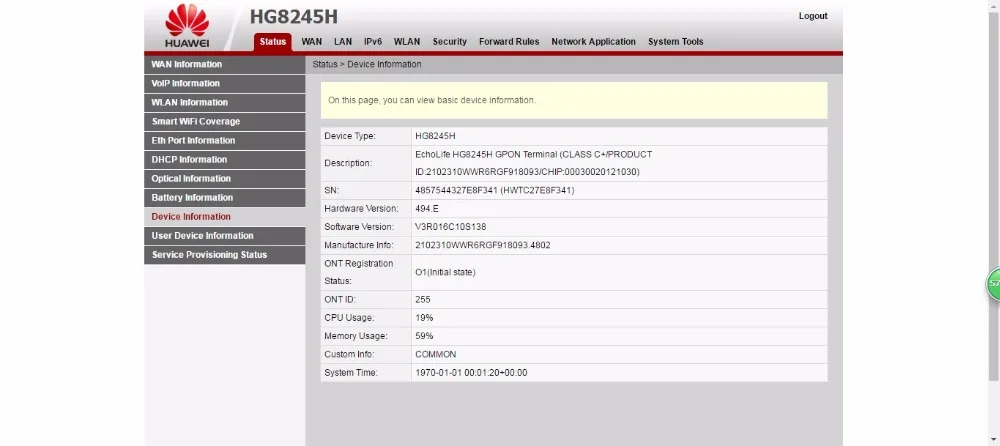
Task: Click the scrollbar down arrow
Action: click(994, 440)
